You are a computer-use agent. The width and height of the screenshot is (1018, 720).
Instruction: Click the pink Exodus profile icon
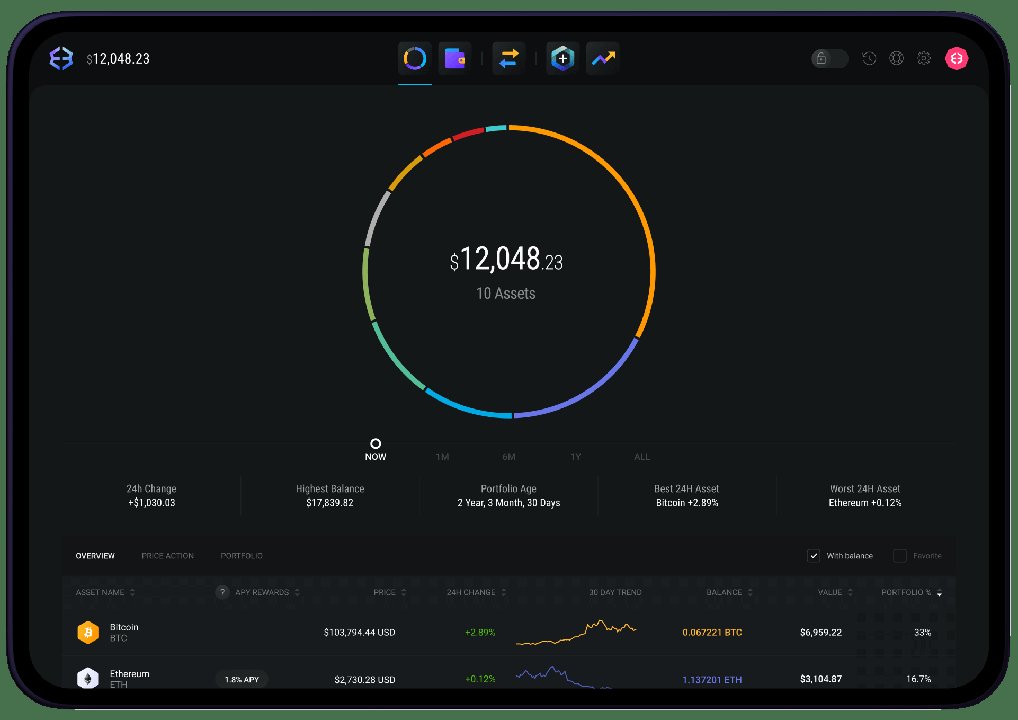click(x=957, y=59)
